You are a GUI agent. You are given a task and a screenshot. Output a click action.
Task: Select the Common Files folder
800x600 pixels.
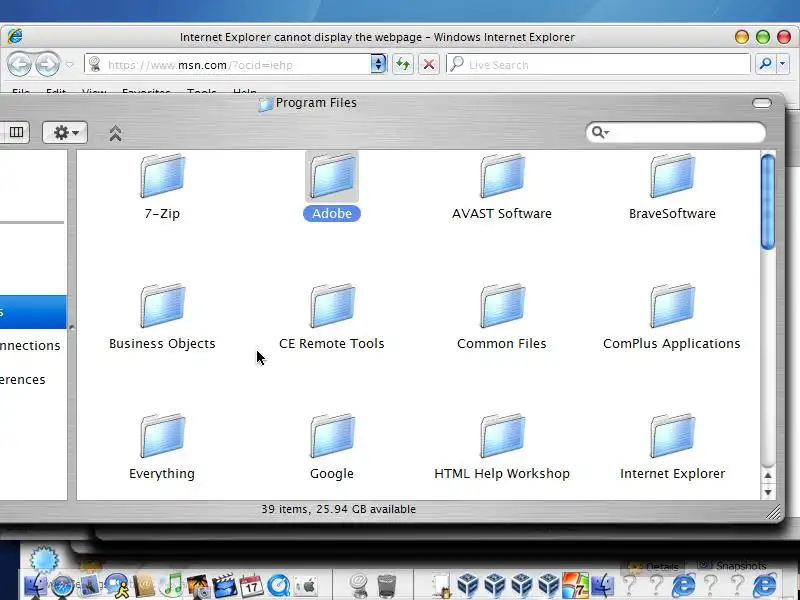502,316
